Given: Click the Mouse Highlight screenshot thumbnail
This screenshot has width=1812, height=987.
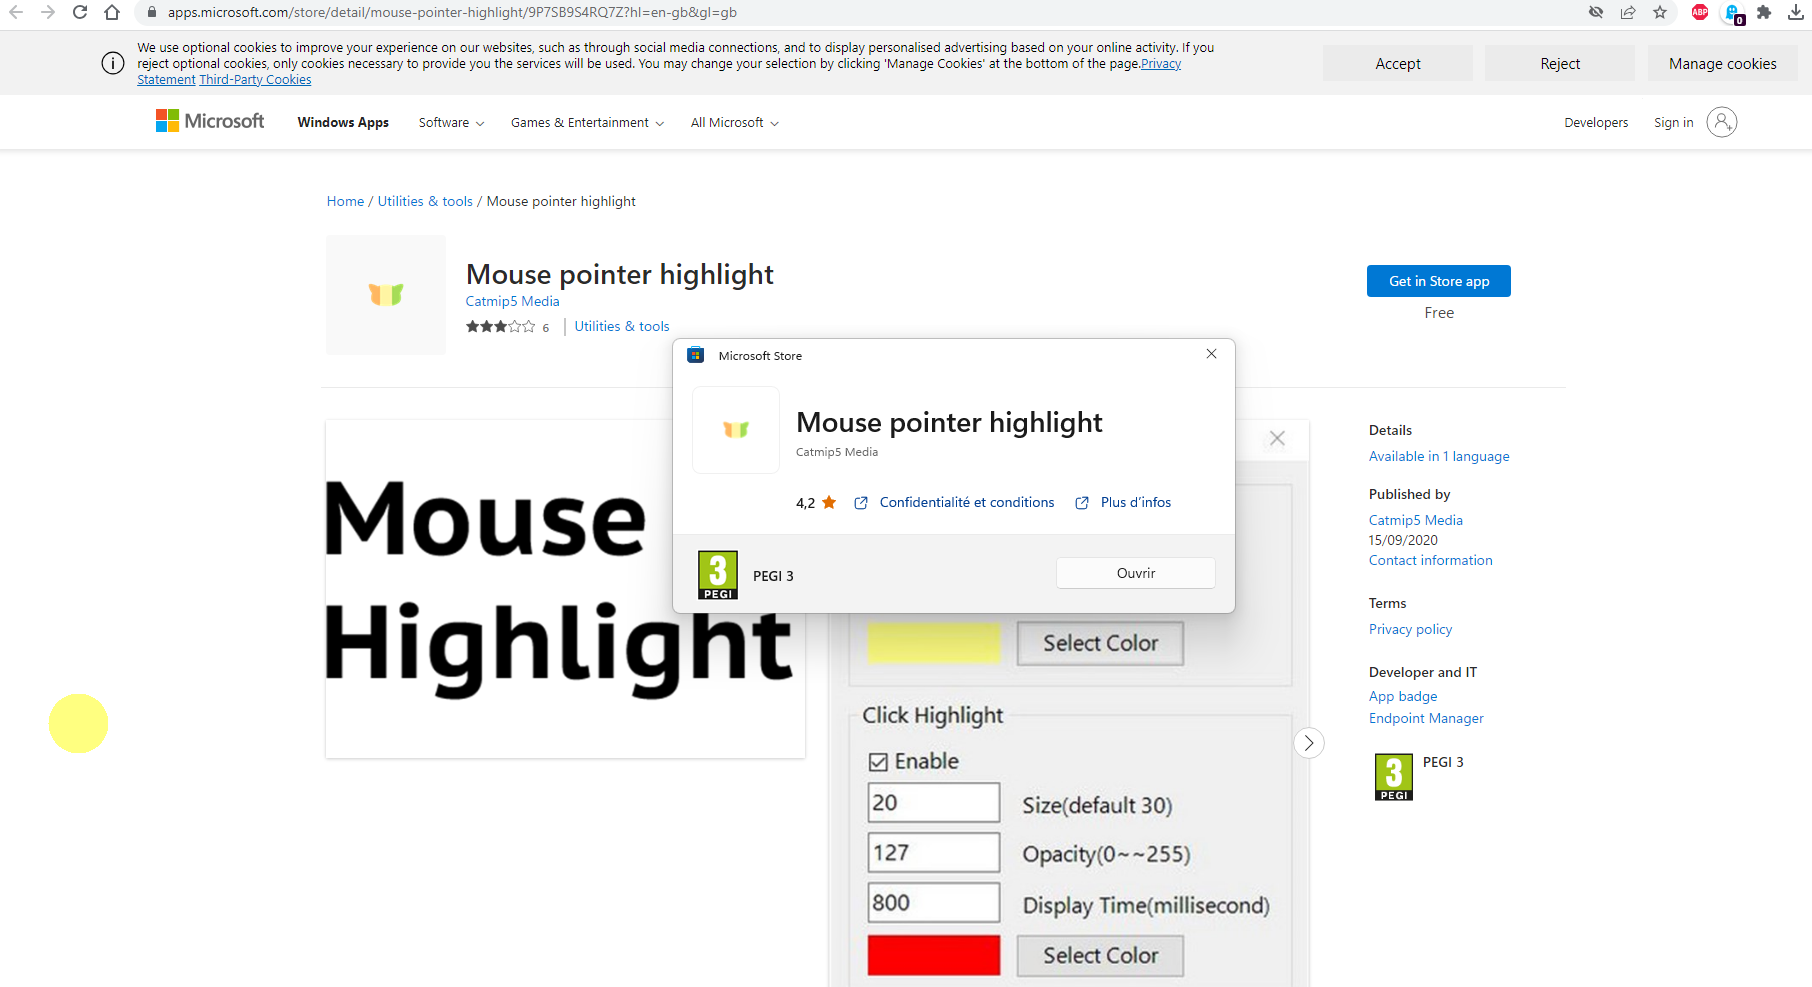Looking at the screenshot, I should point(565,588).
